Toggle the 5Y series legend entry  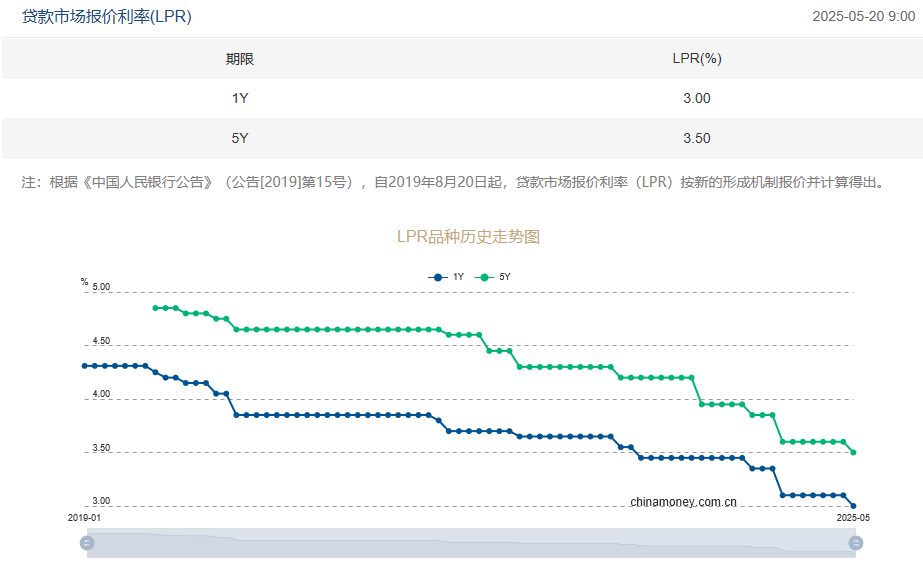pos(493,277)
